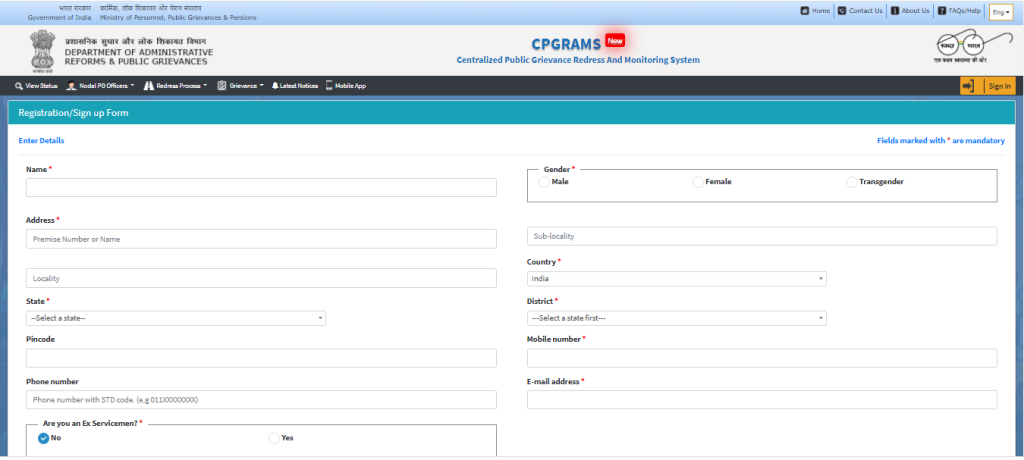Screen dimensions: 1024x460
Task: Click the national emblem logo
Action: [42, 51]
